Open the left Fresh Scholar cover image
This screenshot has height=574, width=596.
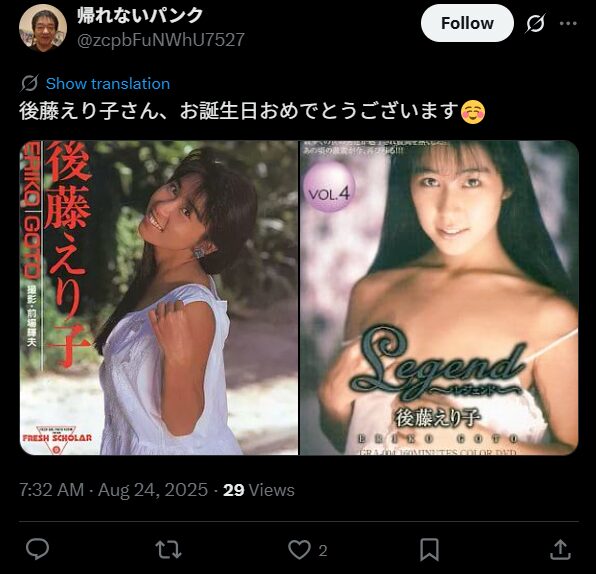(x=159, y=298)
